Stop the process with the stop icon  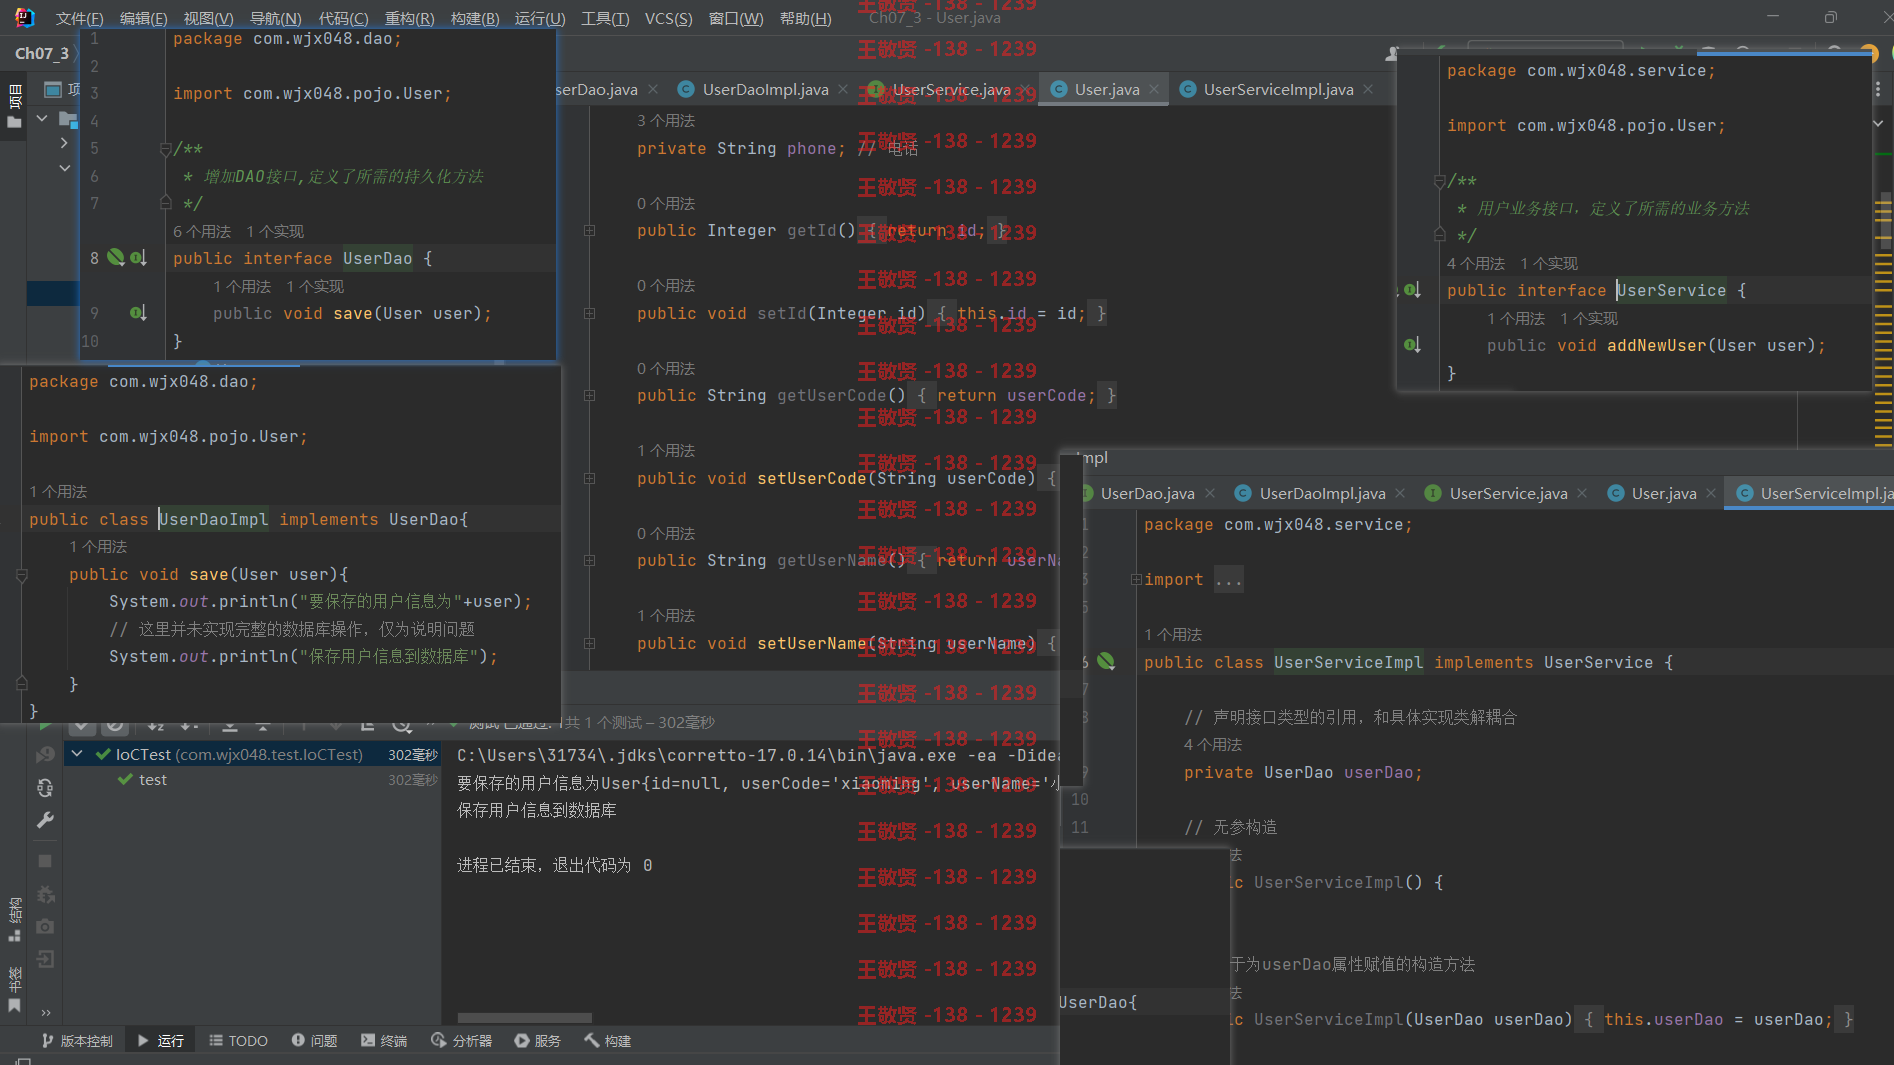(x=44, y=860)
